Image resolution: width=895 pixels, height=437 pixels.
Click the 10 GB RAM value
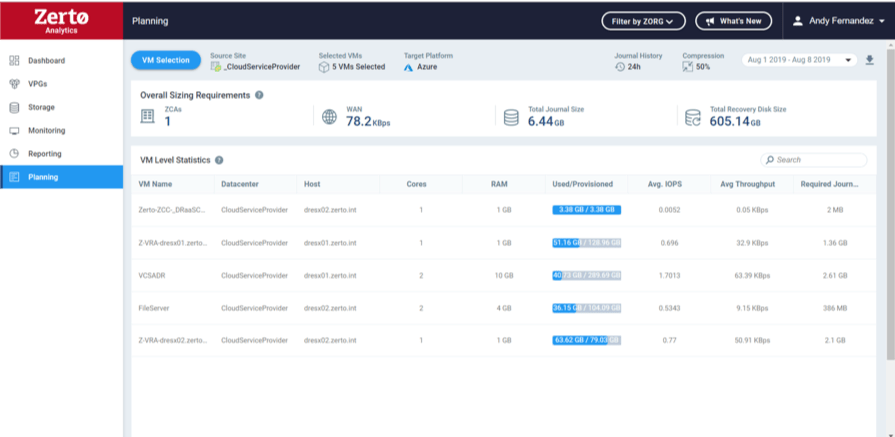click(x=504, y=276)
